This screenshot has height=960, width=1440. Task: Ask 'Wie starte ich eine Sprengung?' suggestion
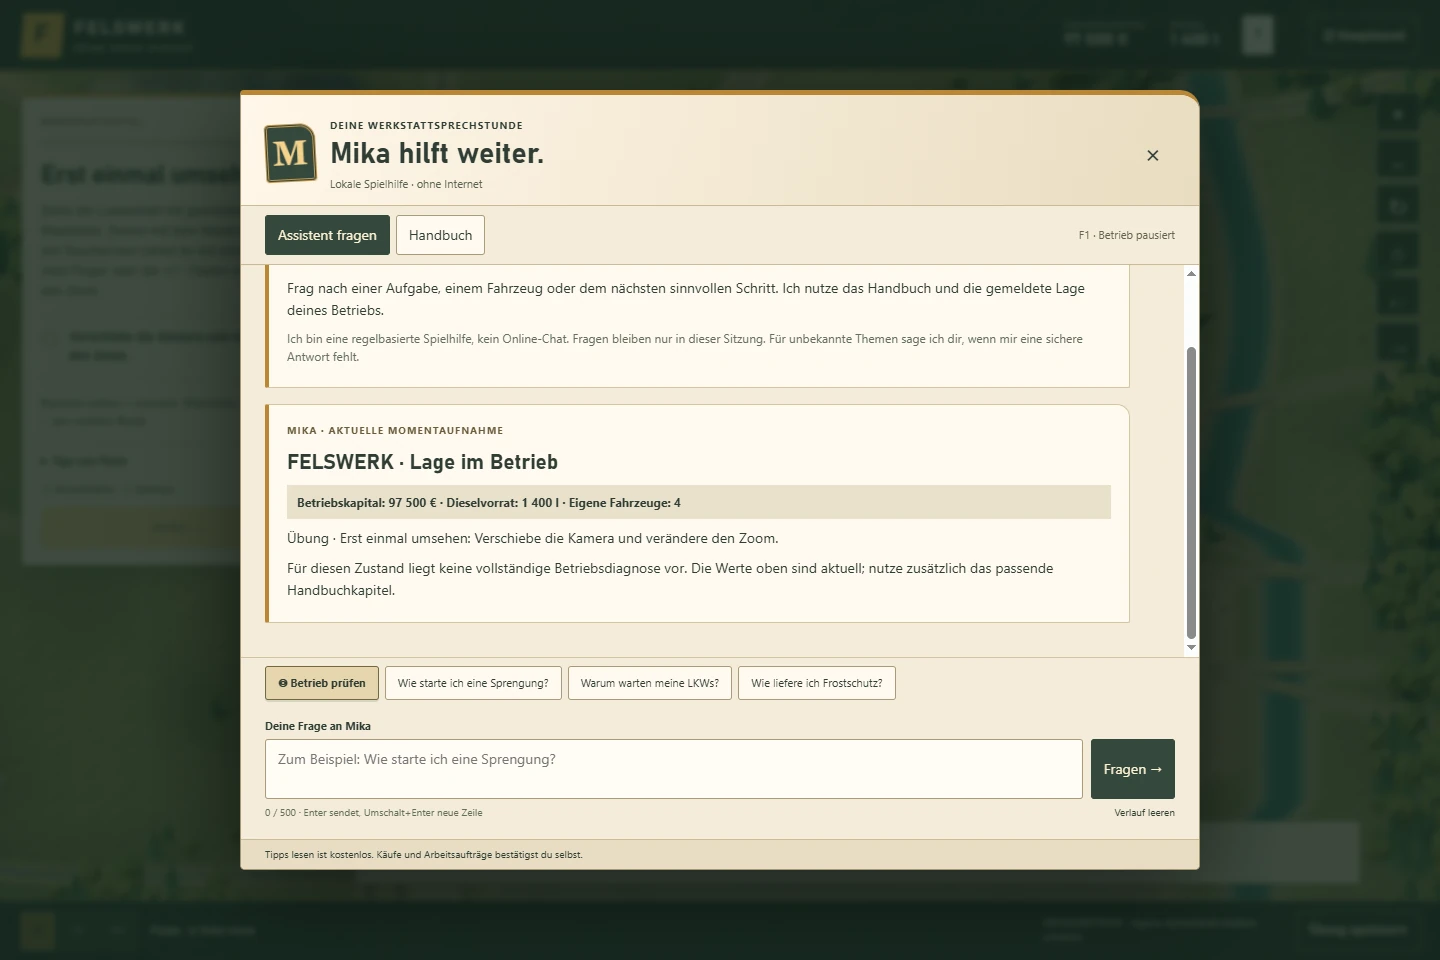point(473,683)
